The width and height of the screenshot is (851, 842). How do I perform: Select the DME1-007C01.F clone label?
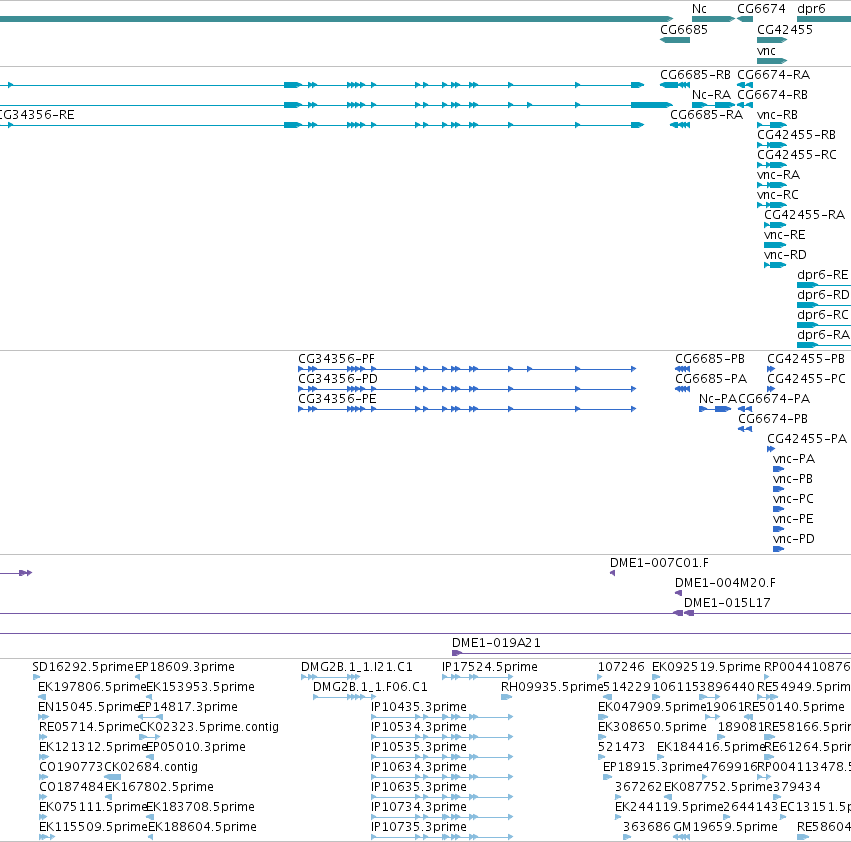tap(659, 563)
